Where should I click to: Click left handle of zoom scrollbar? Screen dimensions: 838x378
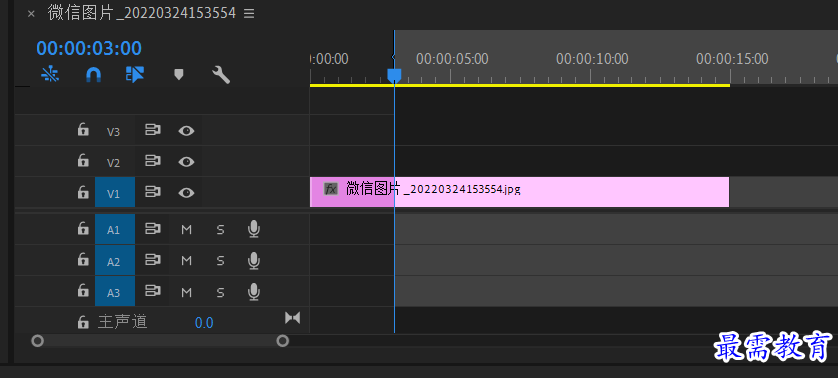tap(37, 341)
